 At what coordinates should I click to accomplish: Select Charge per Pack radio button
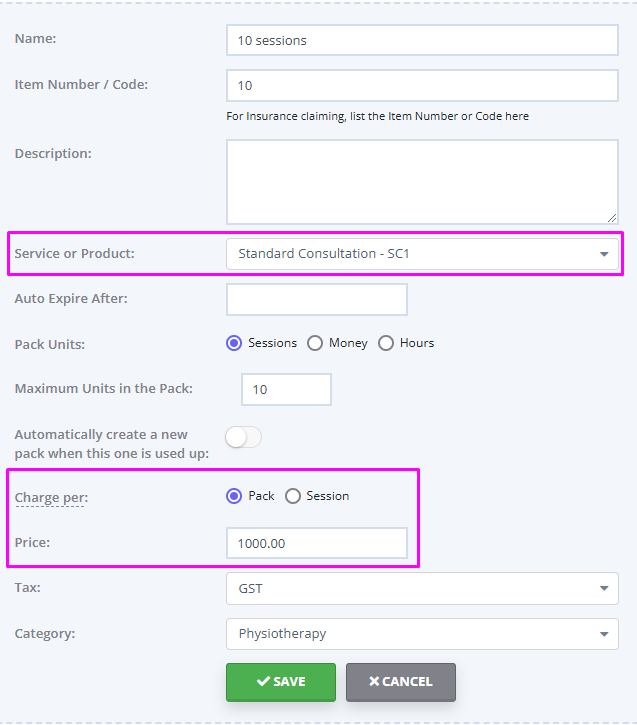pyautogui.click(x=234, y=496)
